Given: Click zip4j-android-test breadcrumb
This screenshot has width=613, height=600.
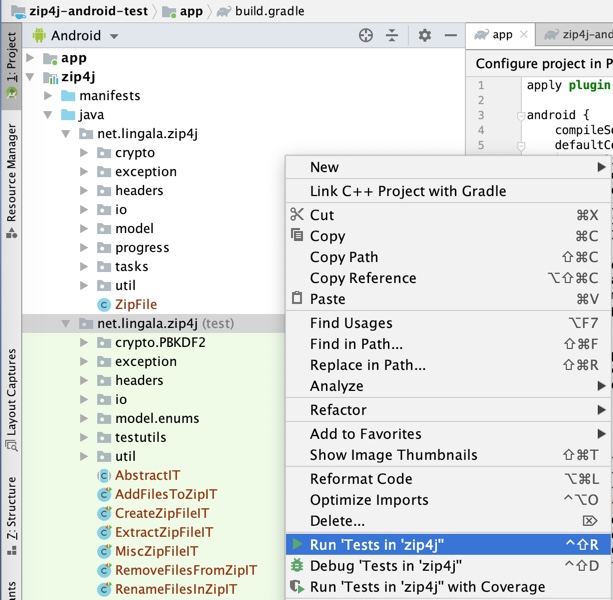Looking at the screenshot, I should coord(79,11).
